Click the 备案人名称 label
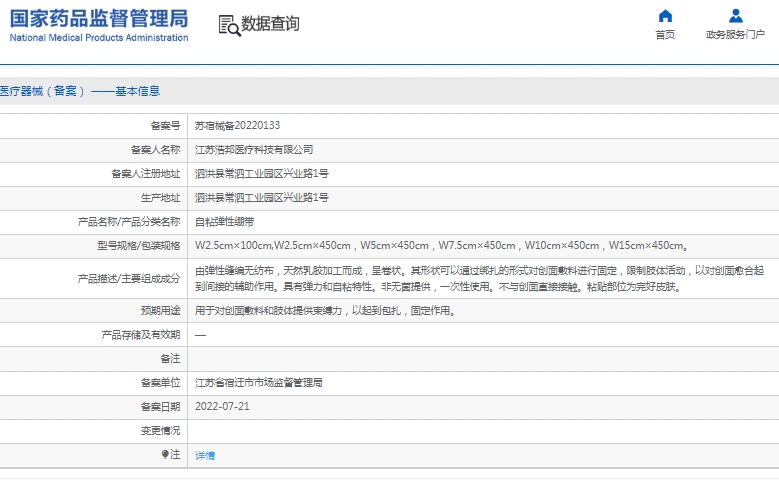Image resolution: width=779 pixels, height=484 pixels. [156, 150]
